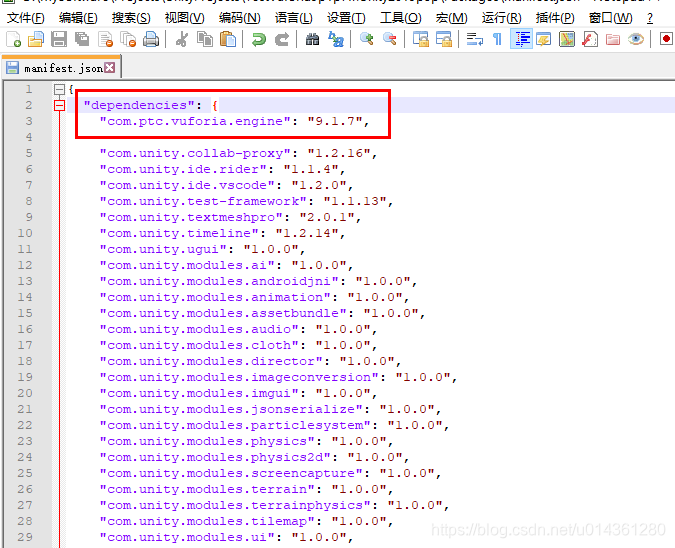Screen dimensions: 675x548
Task: Toggle word wrap icon
Action: coord(474,40)
